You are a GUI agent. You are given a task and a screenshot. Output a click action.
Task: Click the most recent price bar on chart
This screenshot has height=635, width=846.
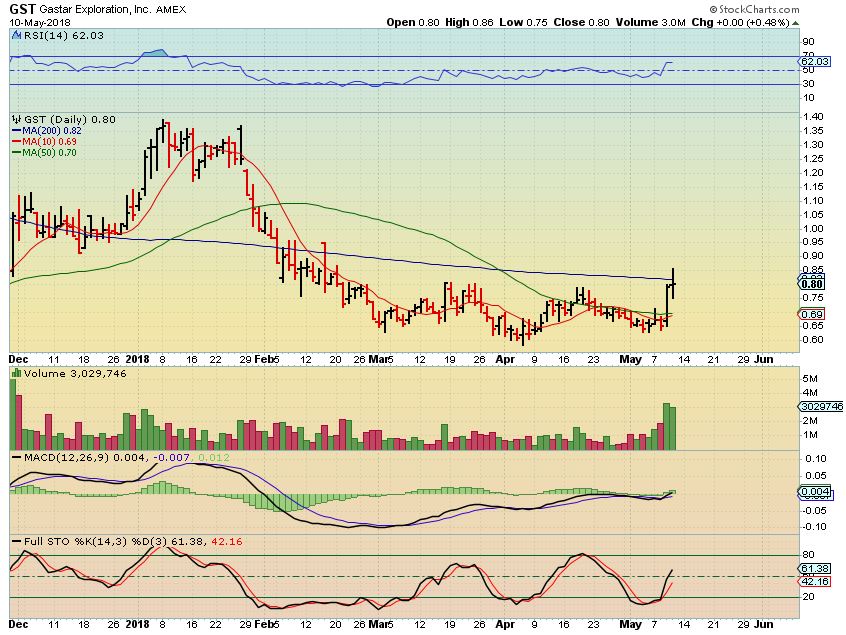[673, 283]
